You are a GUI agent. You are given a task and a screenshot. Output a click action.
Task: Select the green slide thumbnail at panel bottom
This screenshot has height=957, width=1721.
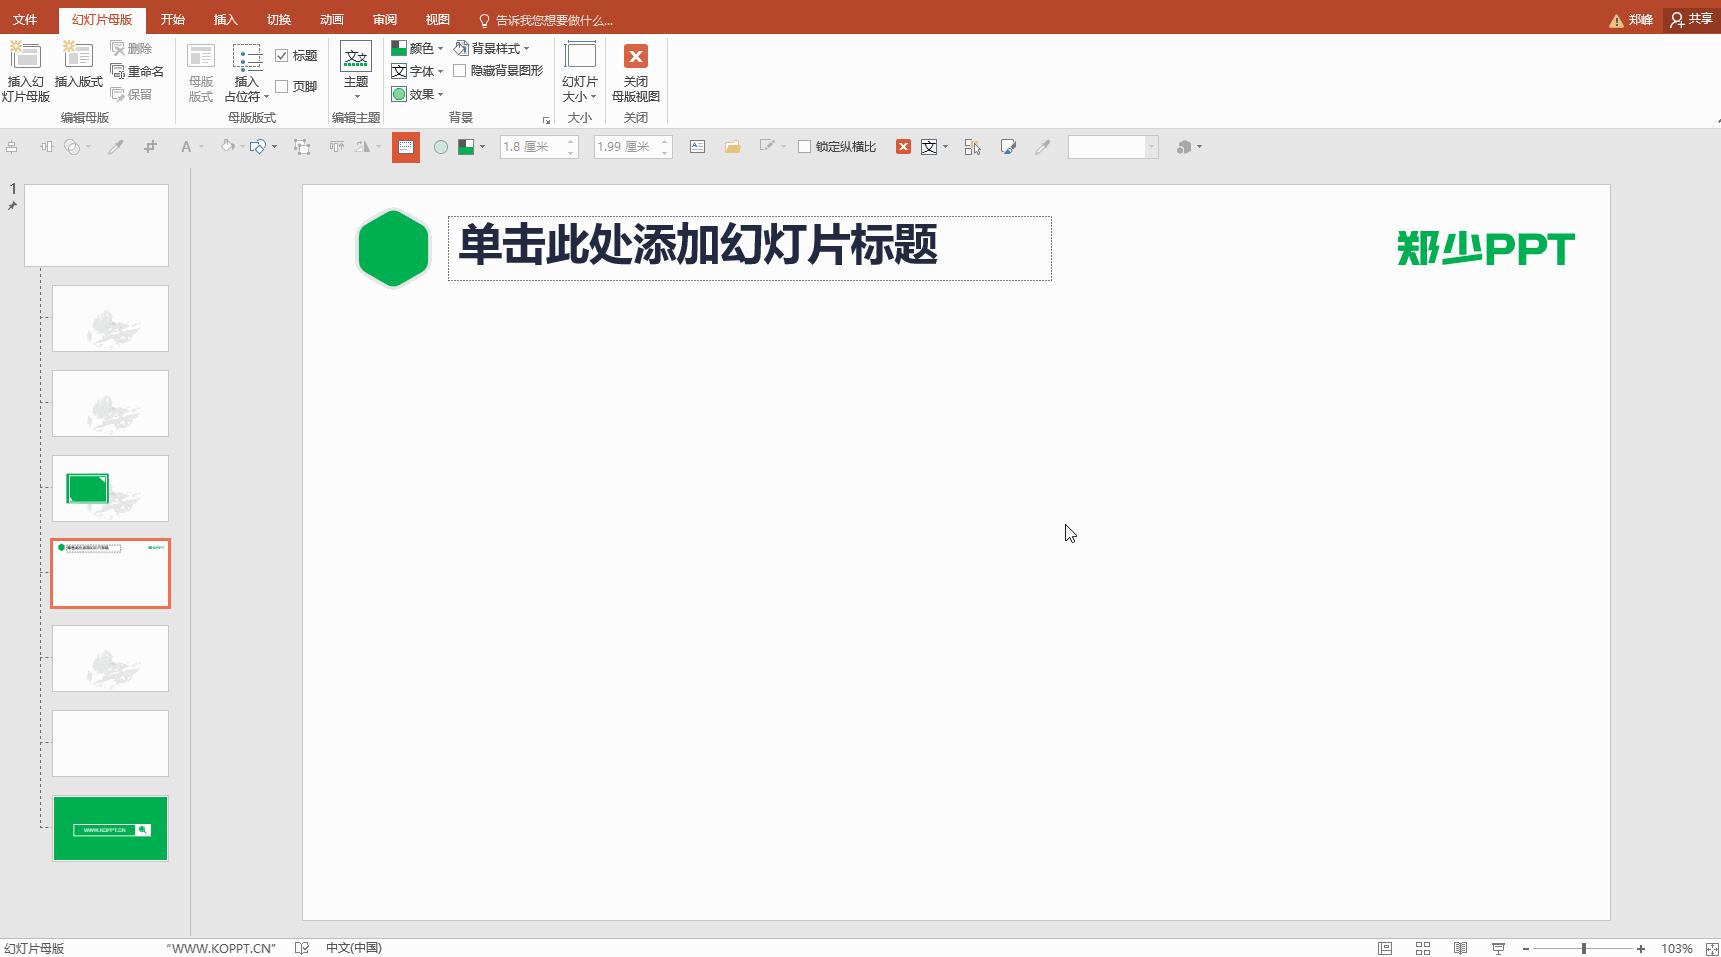(x=110, y=828)
